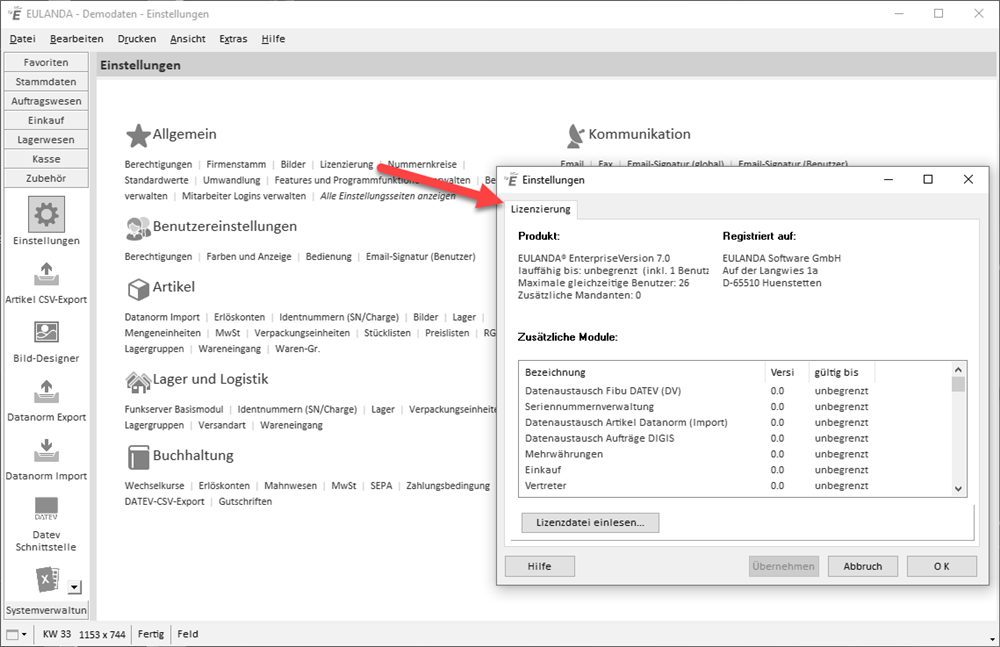Switch to the Stammdaten sidebar group
Image resolution: width=1000 pixels, height=647 pixels.
(46, 82)
